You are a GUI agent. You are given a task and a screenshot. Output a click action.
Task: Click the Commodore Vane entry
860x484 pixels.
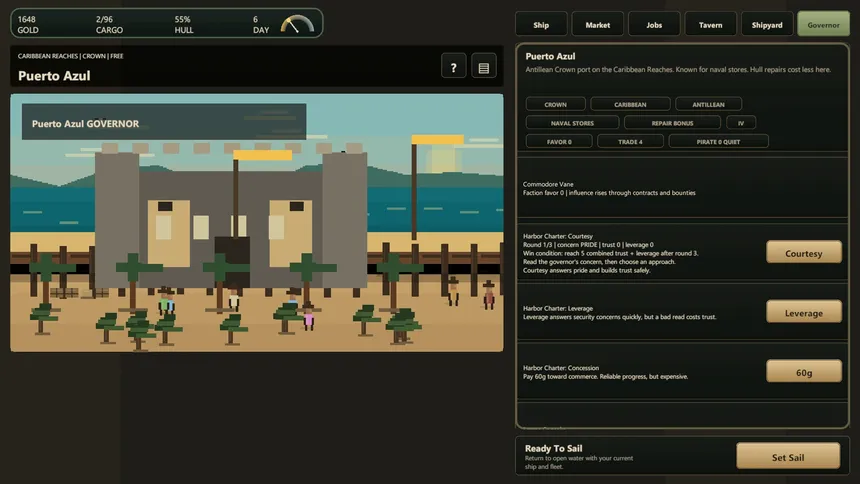tap(682, 188)
